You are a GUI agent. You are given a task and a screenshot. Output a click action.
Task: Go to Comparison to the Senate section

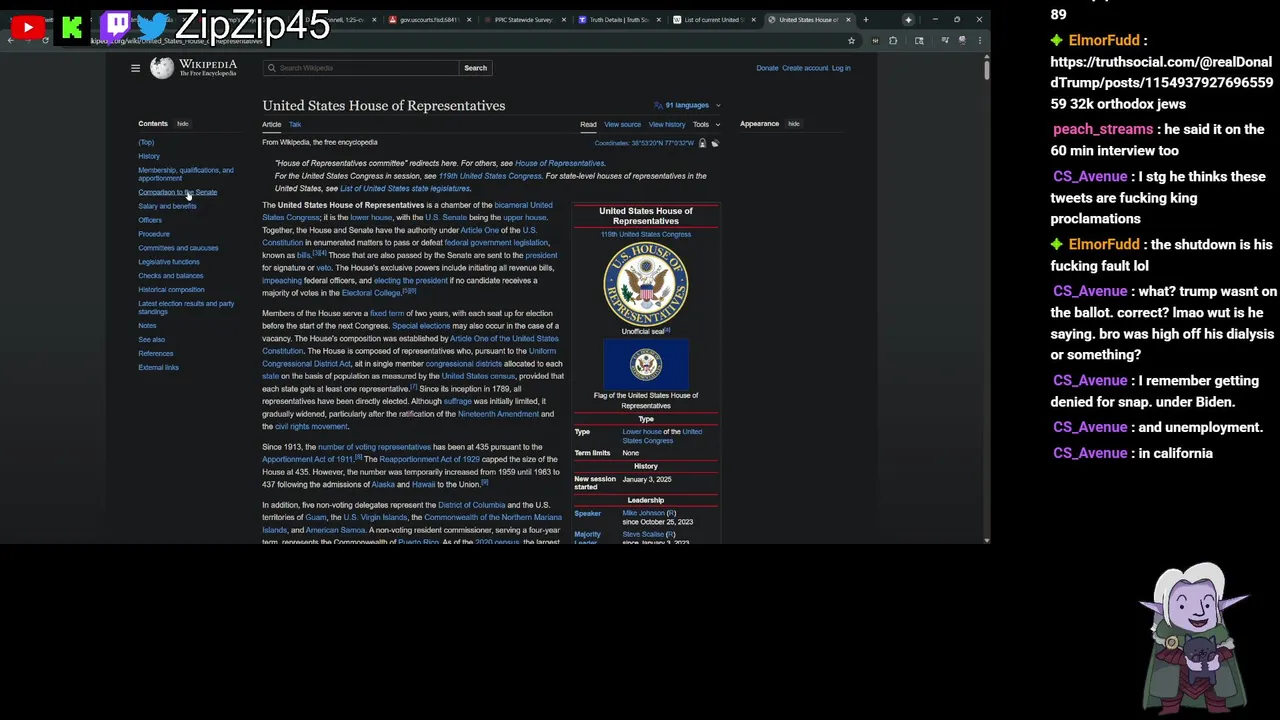pyautogui.click(x=177, y=192)
